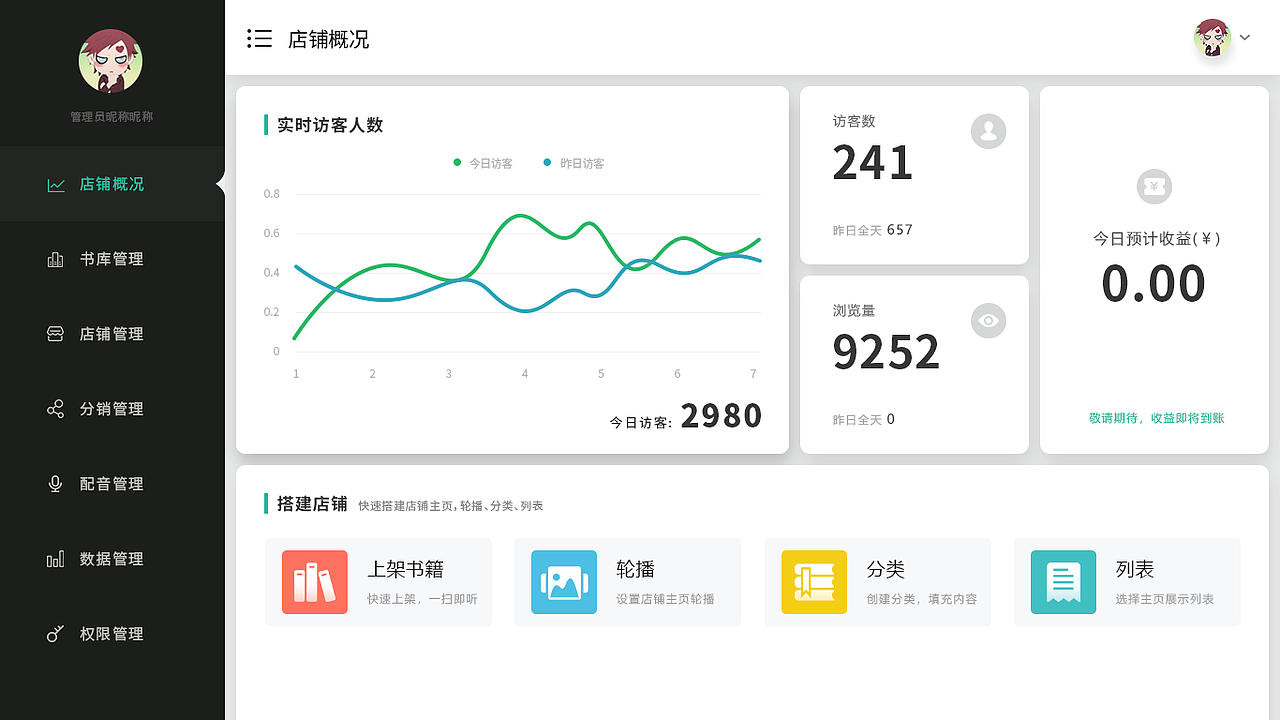Click the 配音管理 microphone icon
The image size is (1280, 720).
pyautogui.click(x=55, y=484)
